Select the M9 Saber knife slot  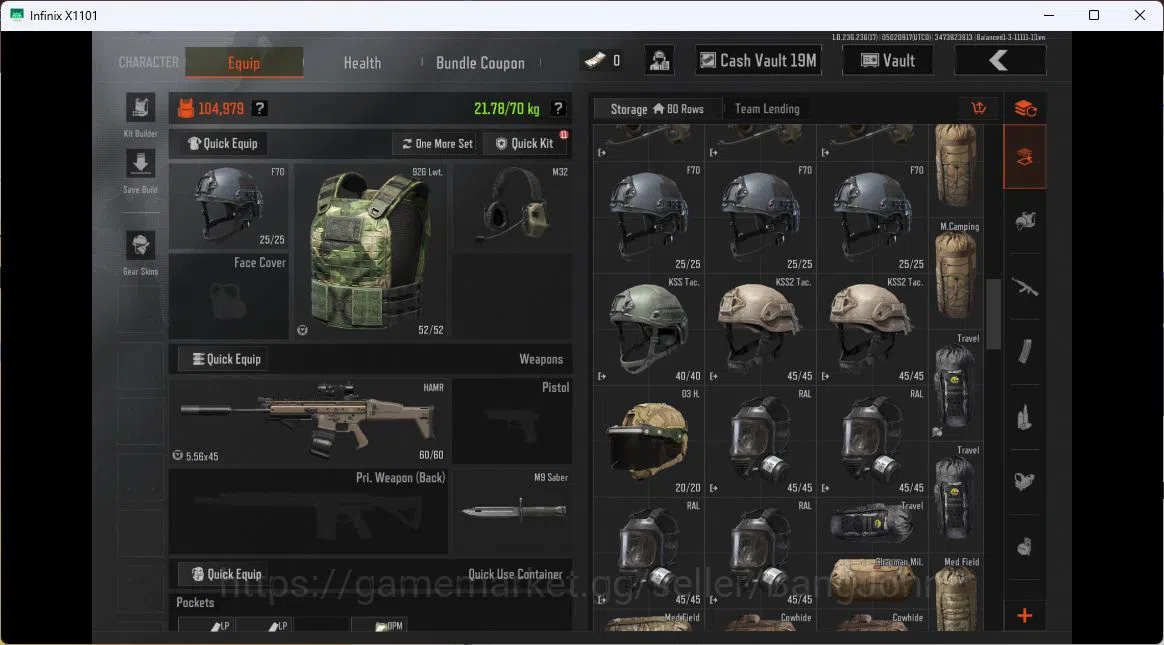[x=512, y=511]
